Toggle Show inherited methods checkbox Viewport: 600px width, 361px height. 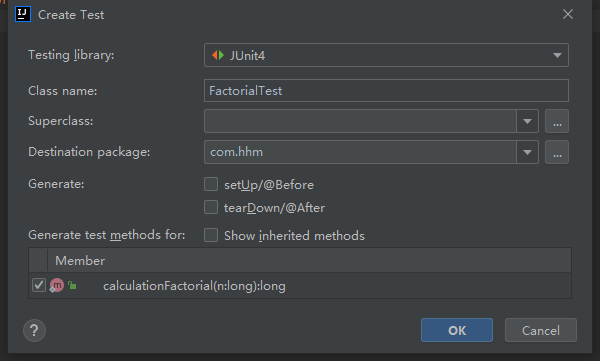click(x=211, y=235)
